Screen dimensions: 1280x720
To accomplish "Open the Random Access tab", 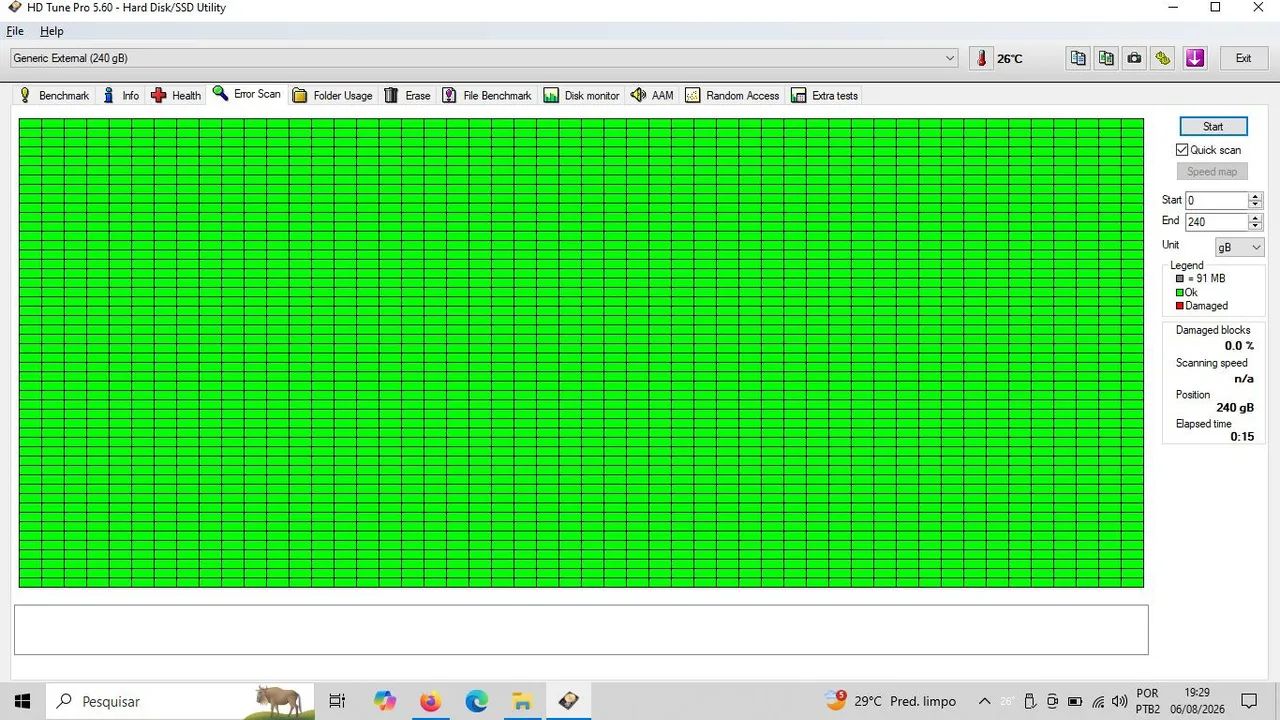I will coord(732,96).
